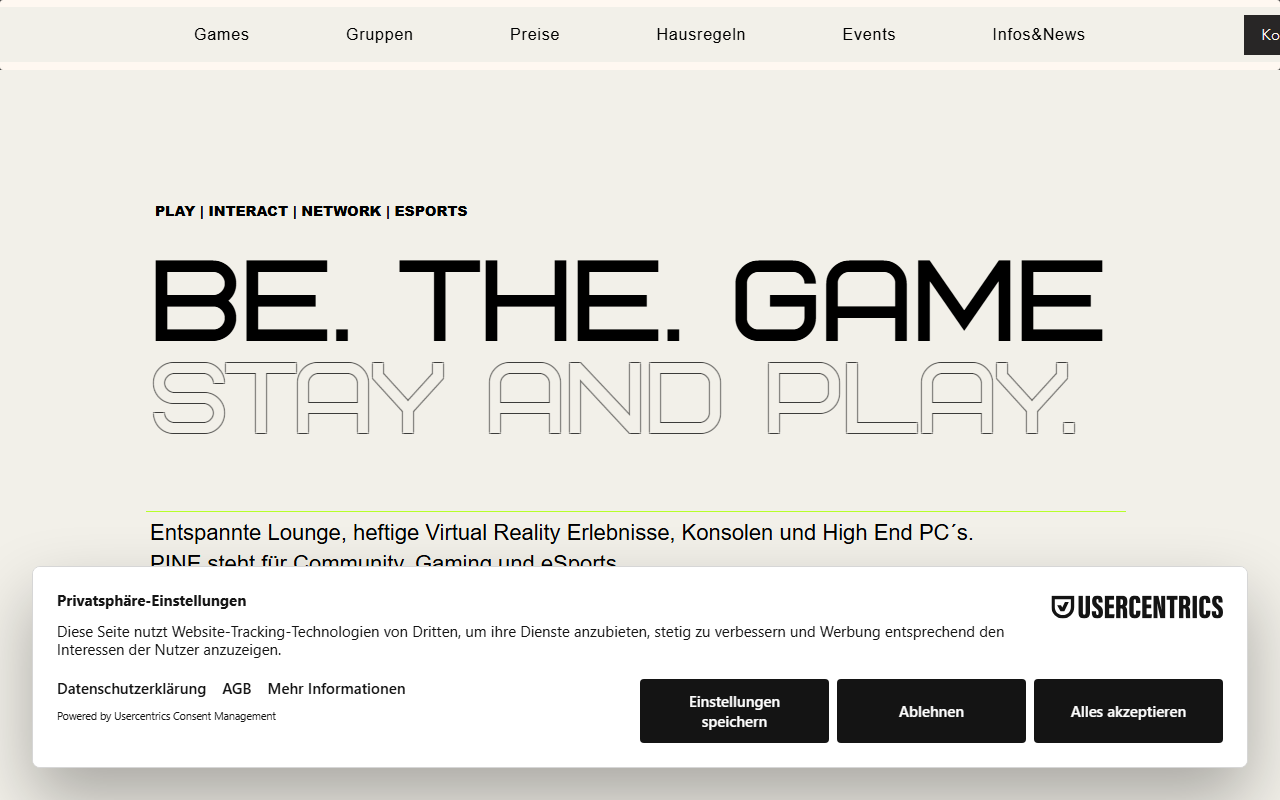Image resolution: width=1280 pixels, height=800 pixels.
Task: Accept all cookies with Alles akzeptieren
Action: pyautogui.click(x=1128, y=711)
